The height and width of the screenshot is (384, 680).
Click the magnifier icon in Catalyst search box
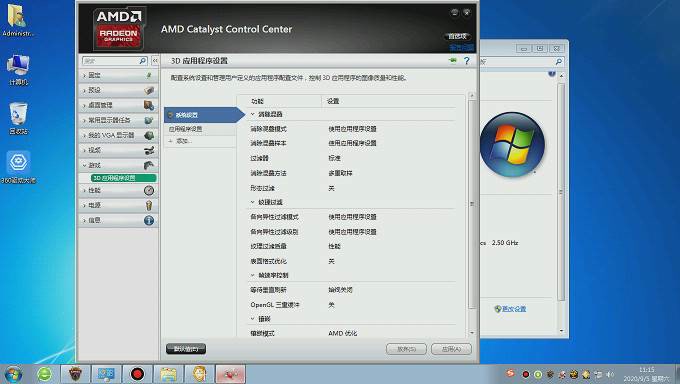point(142,61)
